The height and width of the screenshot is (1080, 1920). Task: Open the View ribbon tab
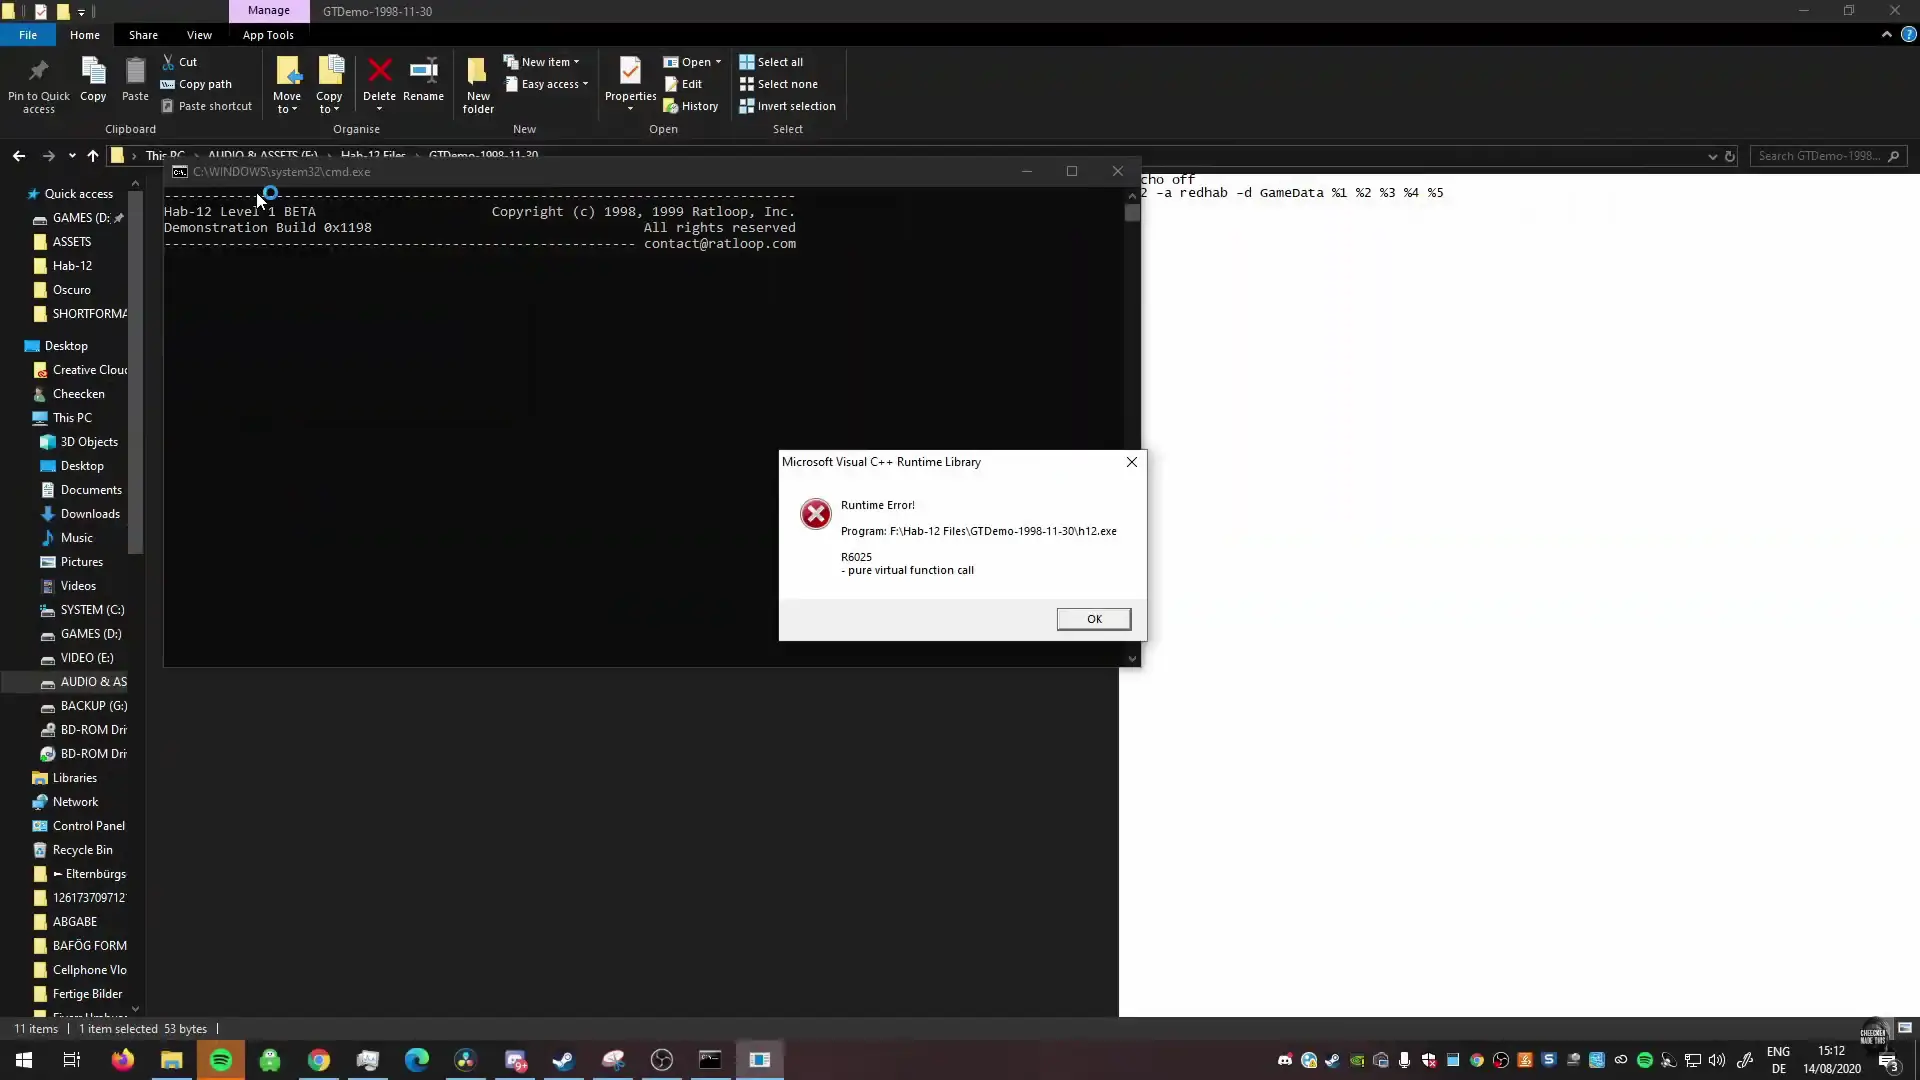(x=199, y=34)
